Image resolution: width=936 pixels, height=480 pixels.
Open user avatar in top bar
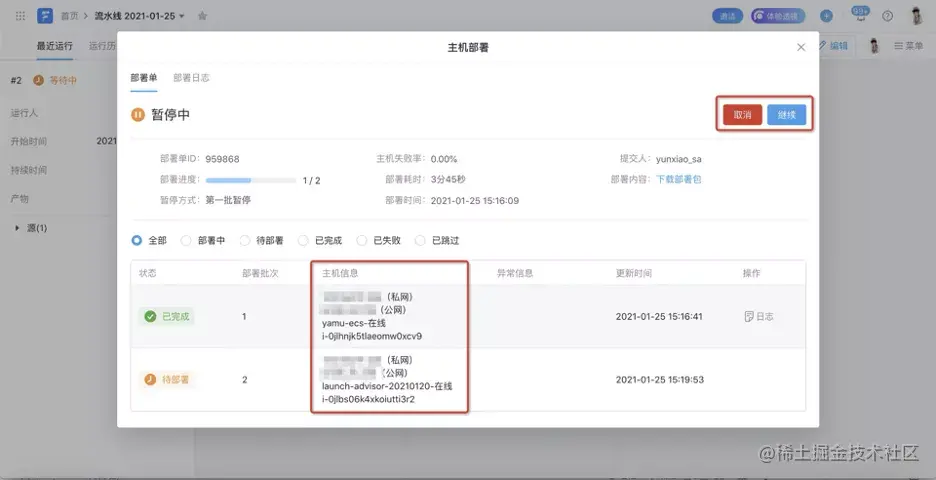pyautogui.click(x=917, y=16)
